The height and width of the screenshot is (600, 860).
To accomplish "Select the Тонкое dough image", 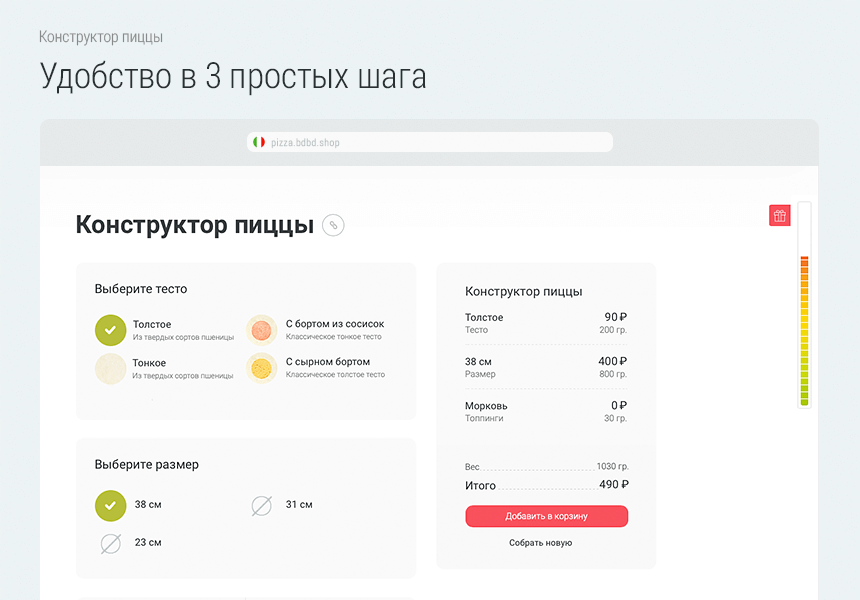I will pyautogui.click(x=110, y=368).
